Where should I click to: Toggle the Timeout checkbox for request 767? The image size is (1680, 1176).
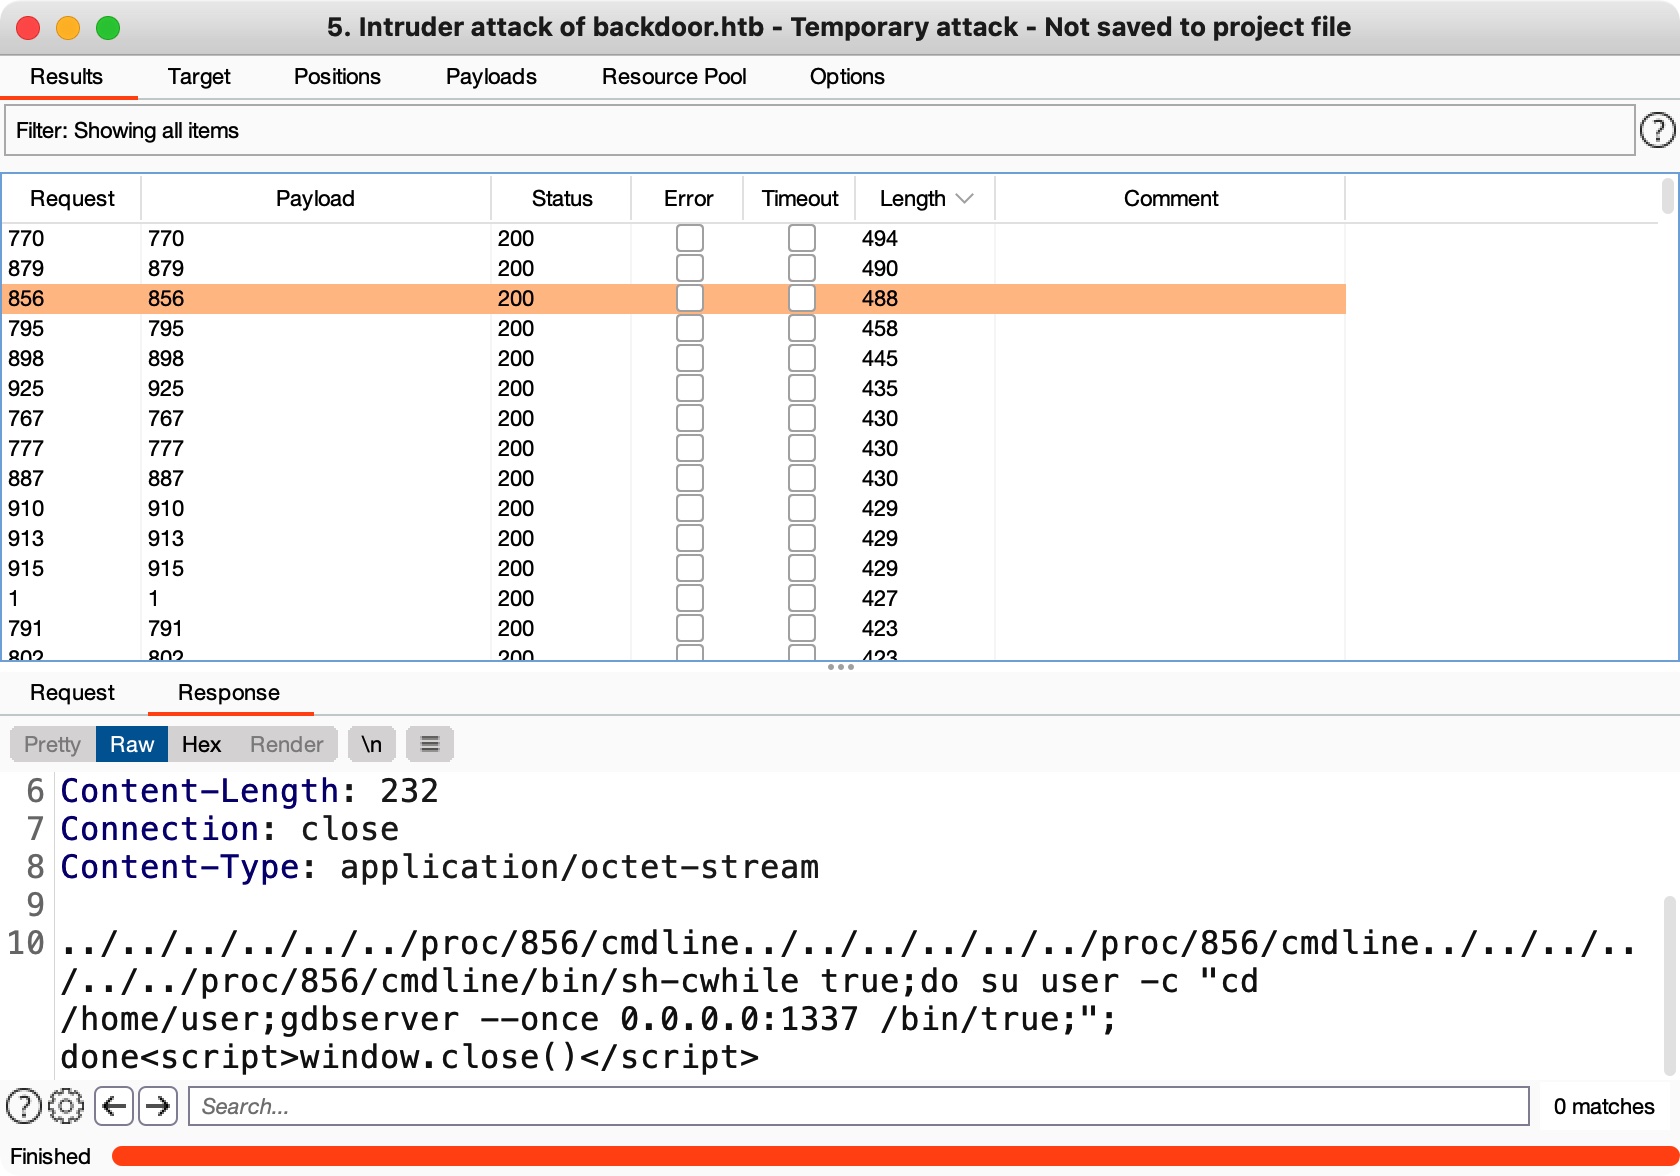pos(802,418)
